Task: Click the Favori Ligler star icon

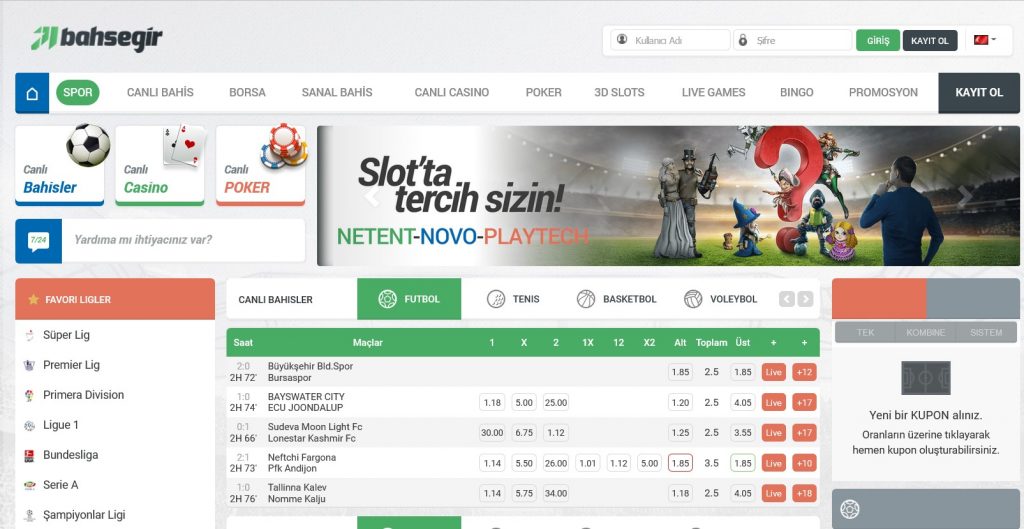Action: 33,299
